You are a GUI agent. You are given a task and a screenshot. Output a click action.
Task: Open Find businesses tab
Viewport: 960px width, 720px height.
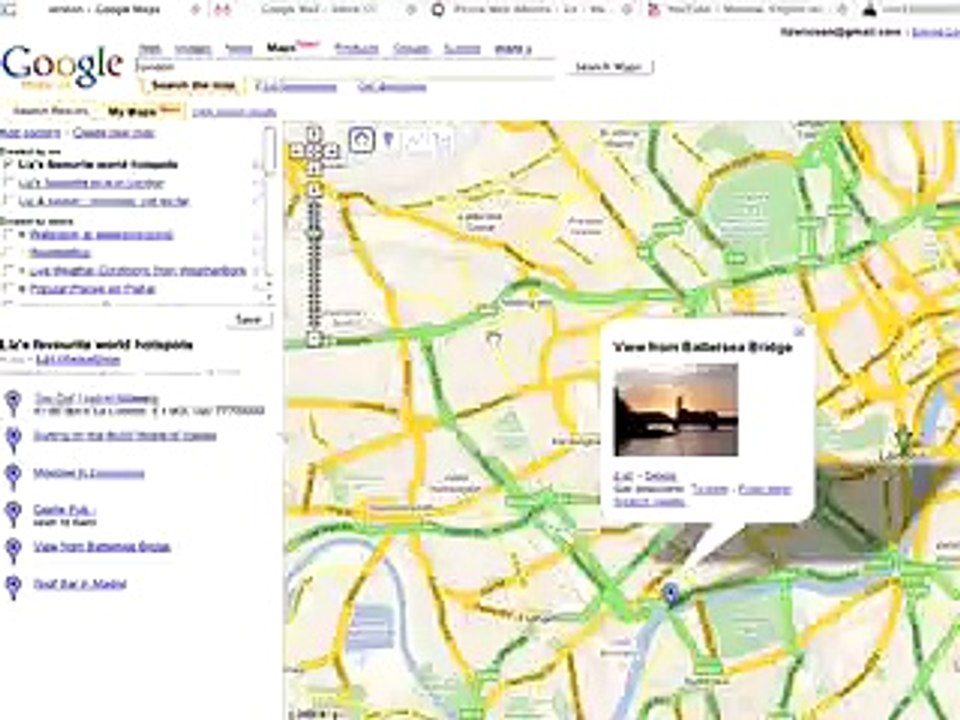click(x=296, y=87)
